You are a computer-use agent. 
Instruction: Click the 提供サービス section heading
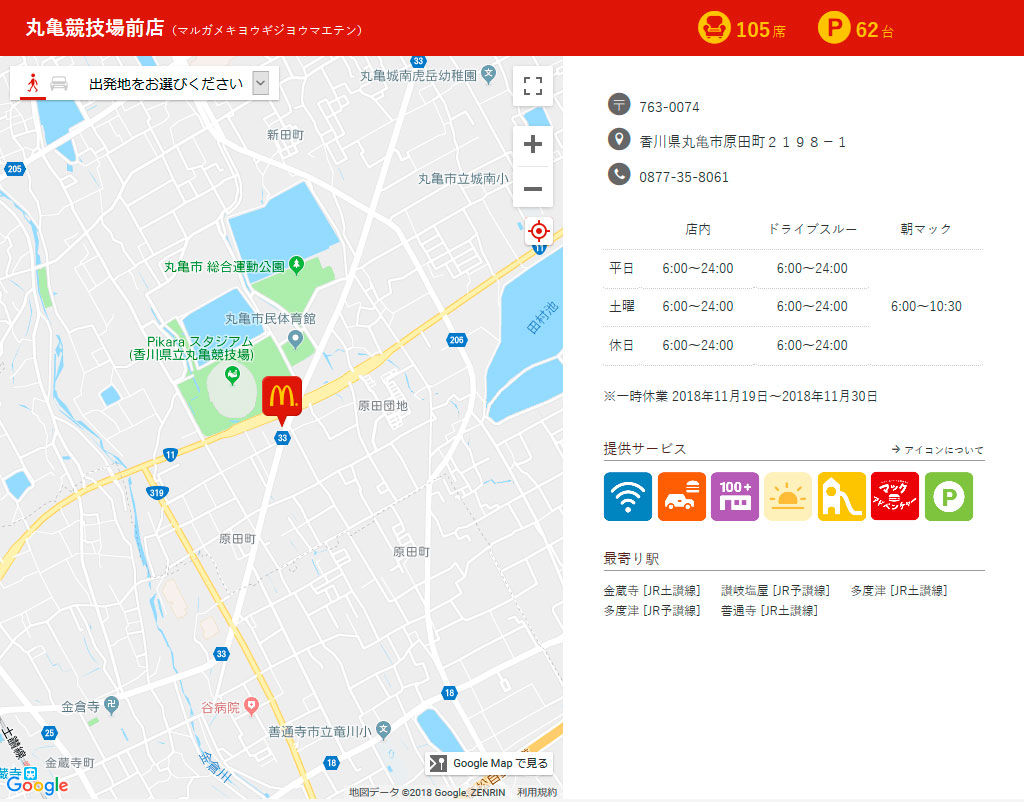point(645,449)
